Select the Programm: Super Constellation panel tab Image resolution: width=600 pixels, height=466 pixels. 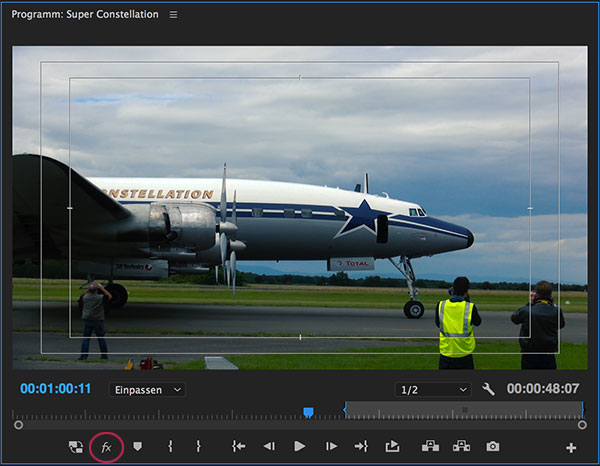tap(85, 15)
